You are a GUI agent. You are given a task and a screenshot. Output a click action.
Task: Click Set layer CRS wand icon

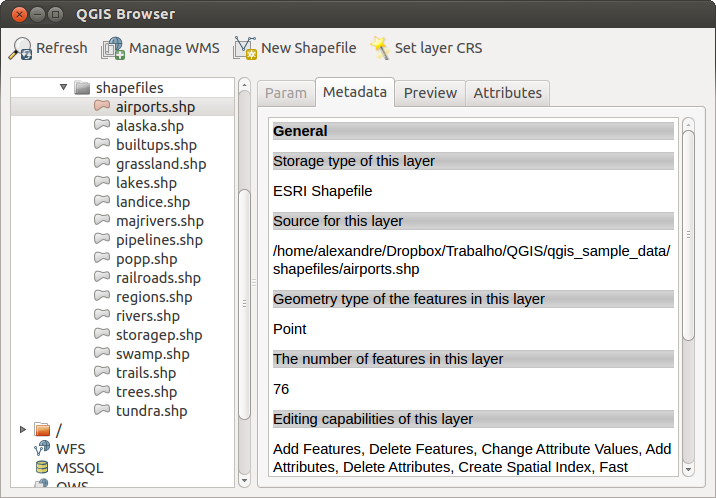(379, 48)
